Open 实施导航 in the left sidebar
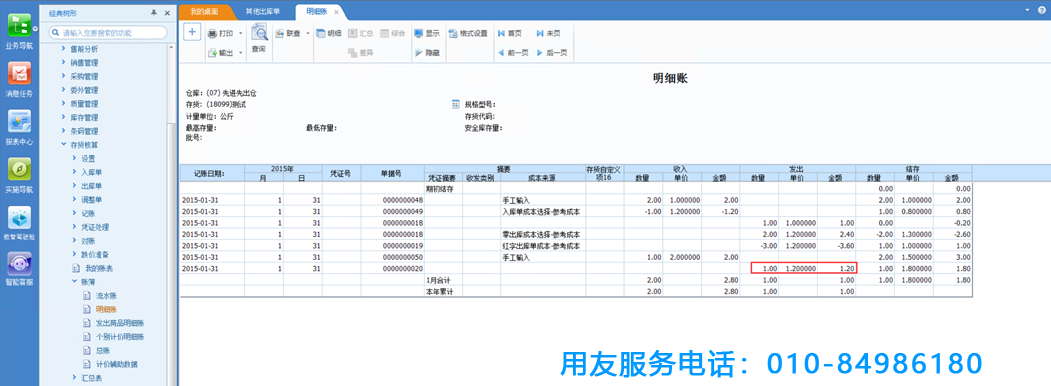The width and height of the screenshot is (1051, 386). pyautogui.click(x=19, y=176)
